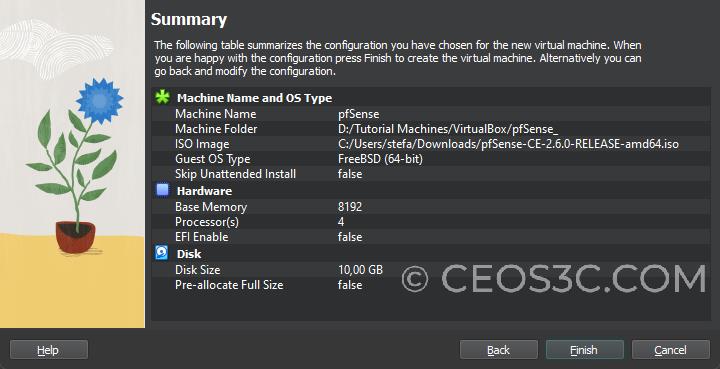Click the Finish button
This screenshot has width=720, height=369.
[585, 350]
